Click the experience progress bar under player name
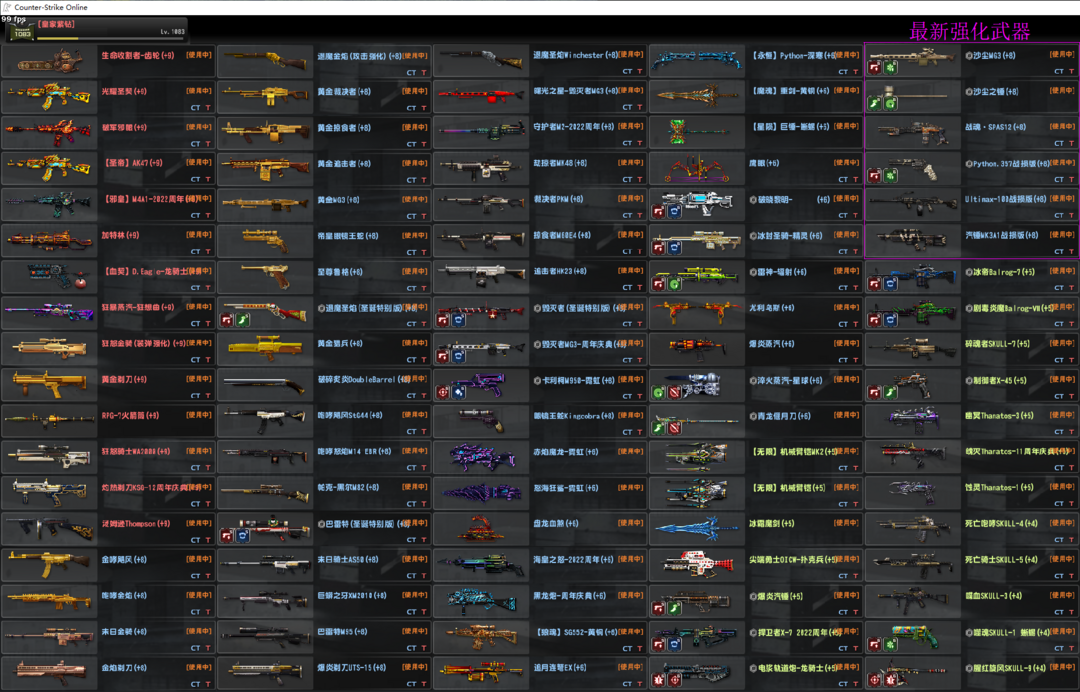 [x=111, y=39]
